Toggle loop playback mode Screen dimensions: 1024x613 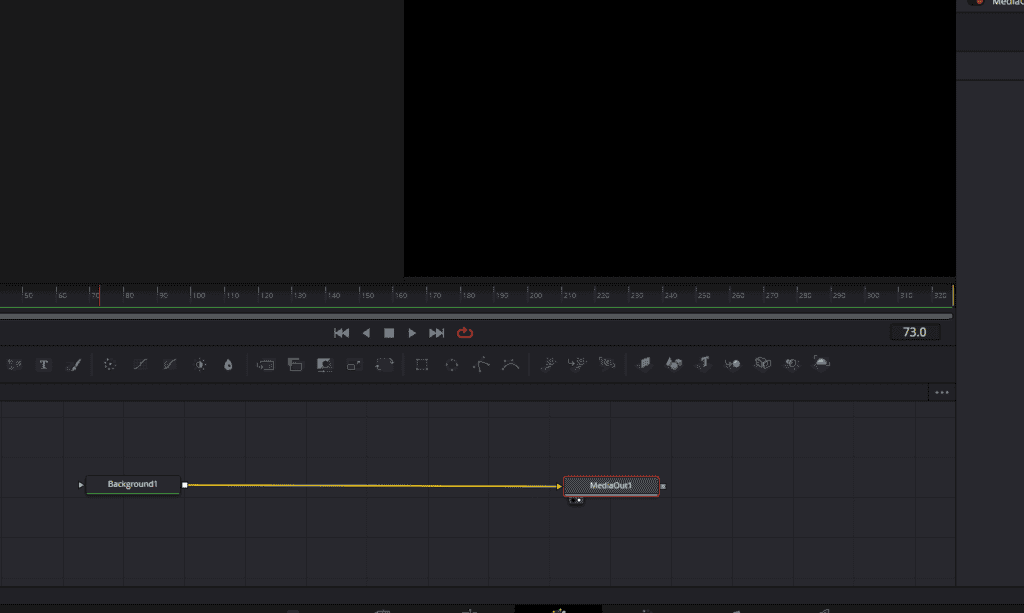tap(465, 333)
